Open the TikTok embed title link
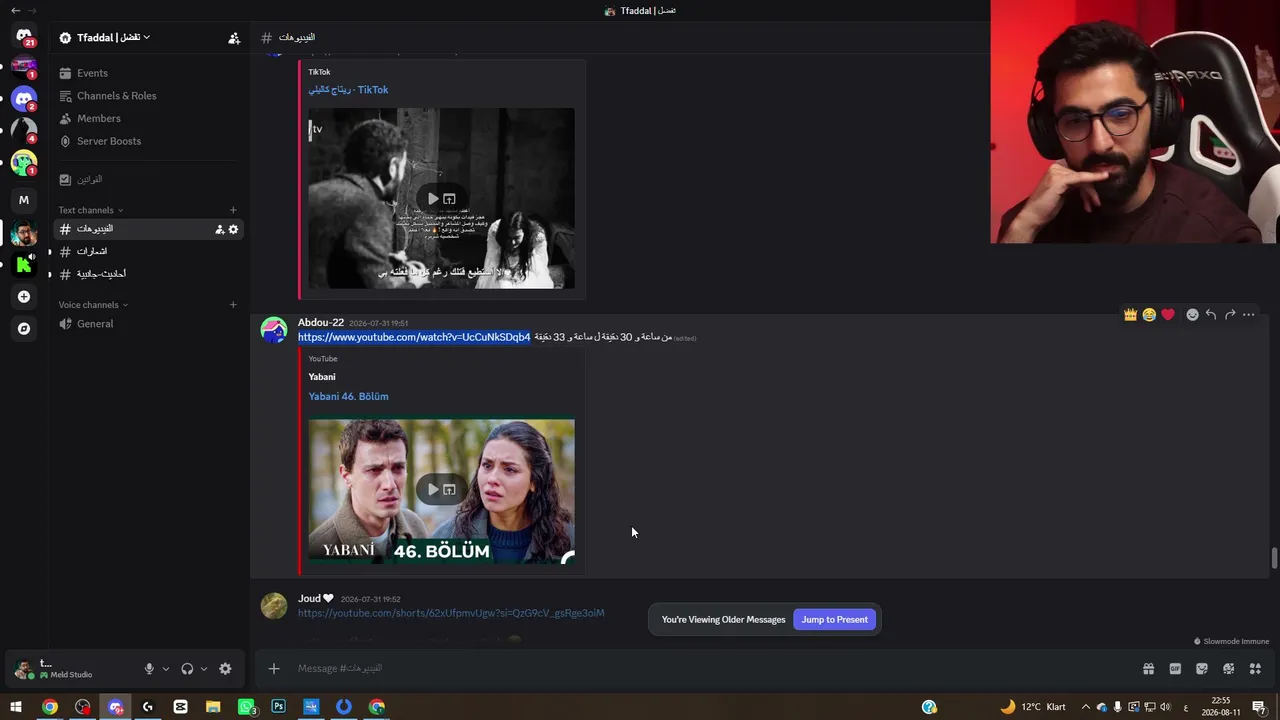Screen dimensions: 1280x720 [348, 90]
